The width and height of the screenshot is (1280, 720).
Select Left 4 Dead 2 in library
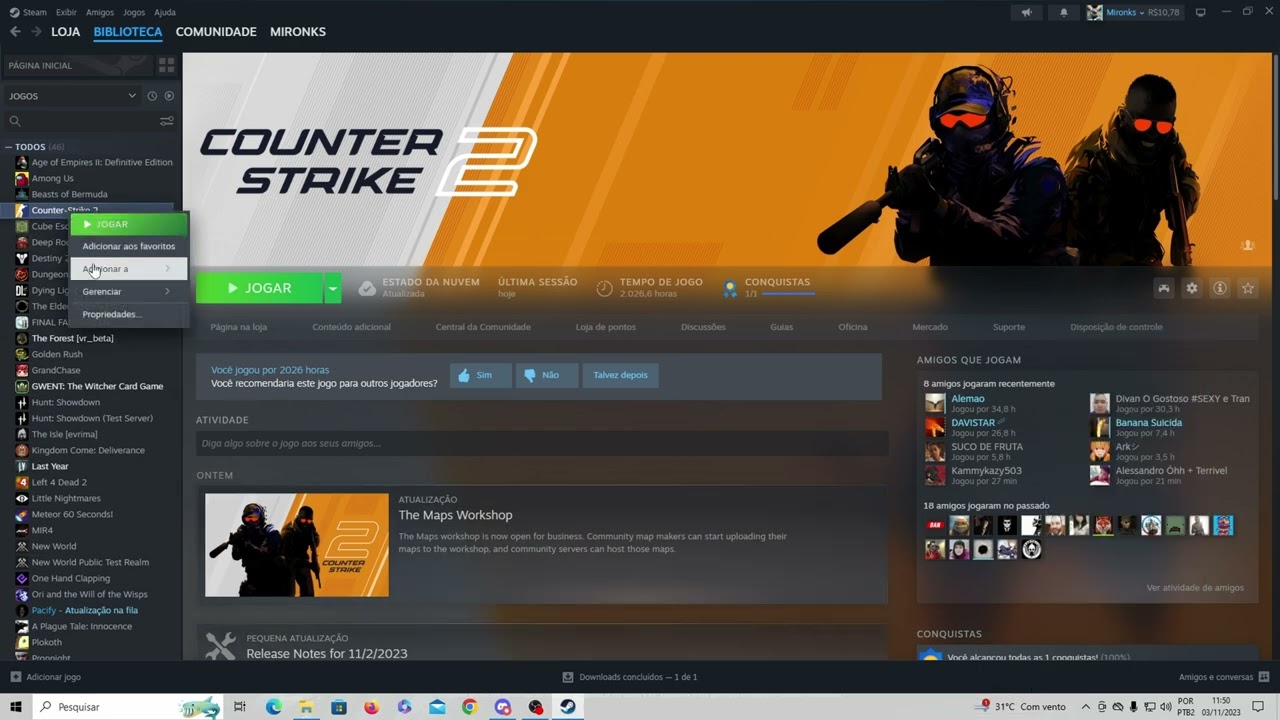(x=59, y=482)
